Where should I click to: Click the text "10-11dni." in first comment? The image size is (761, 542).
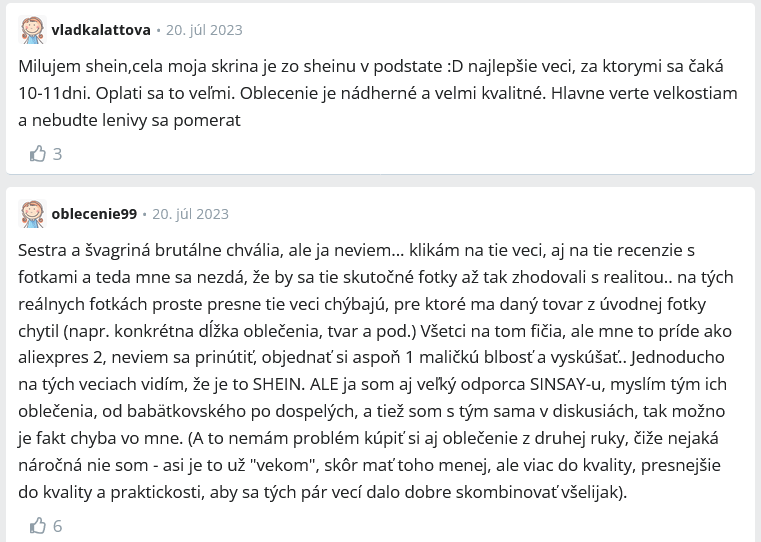click(x=55, y=93)
